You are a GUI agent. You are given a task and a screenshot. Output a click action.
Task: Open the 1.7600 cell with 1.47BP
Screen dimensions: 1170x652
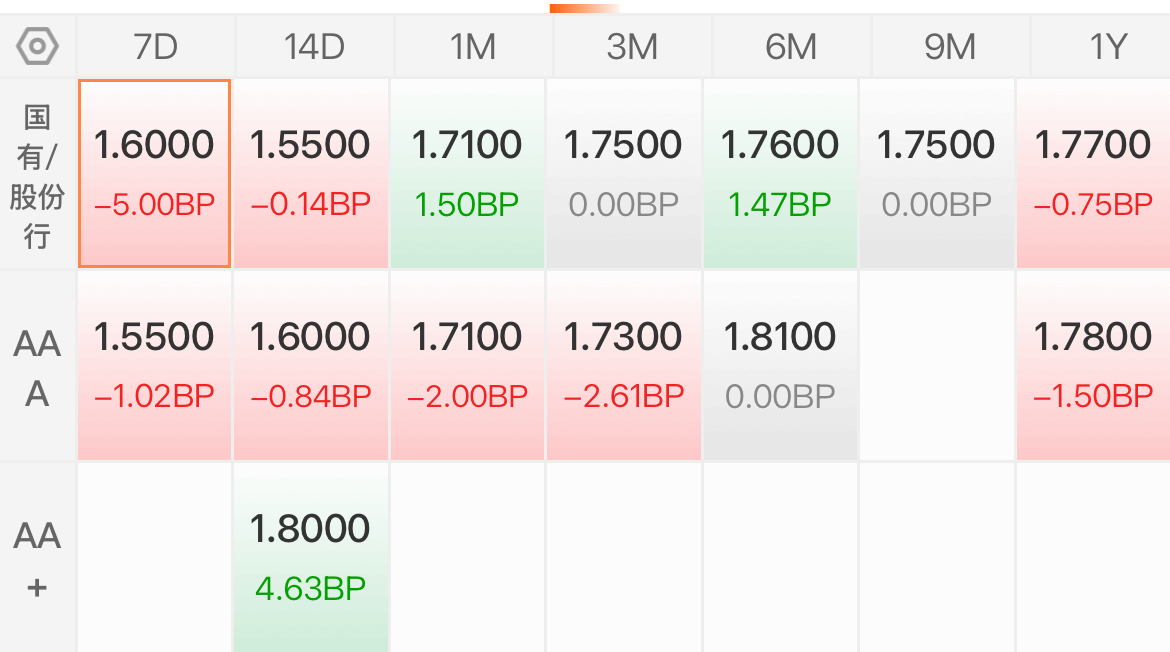point(780,174)
